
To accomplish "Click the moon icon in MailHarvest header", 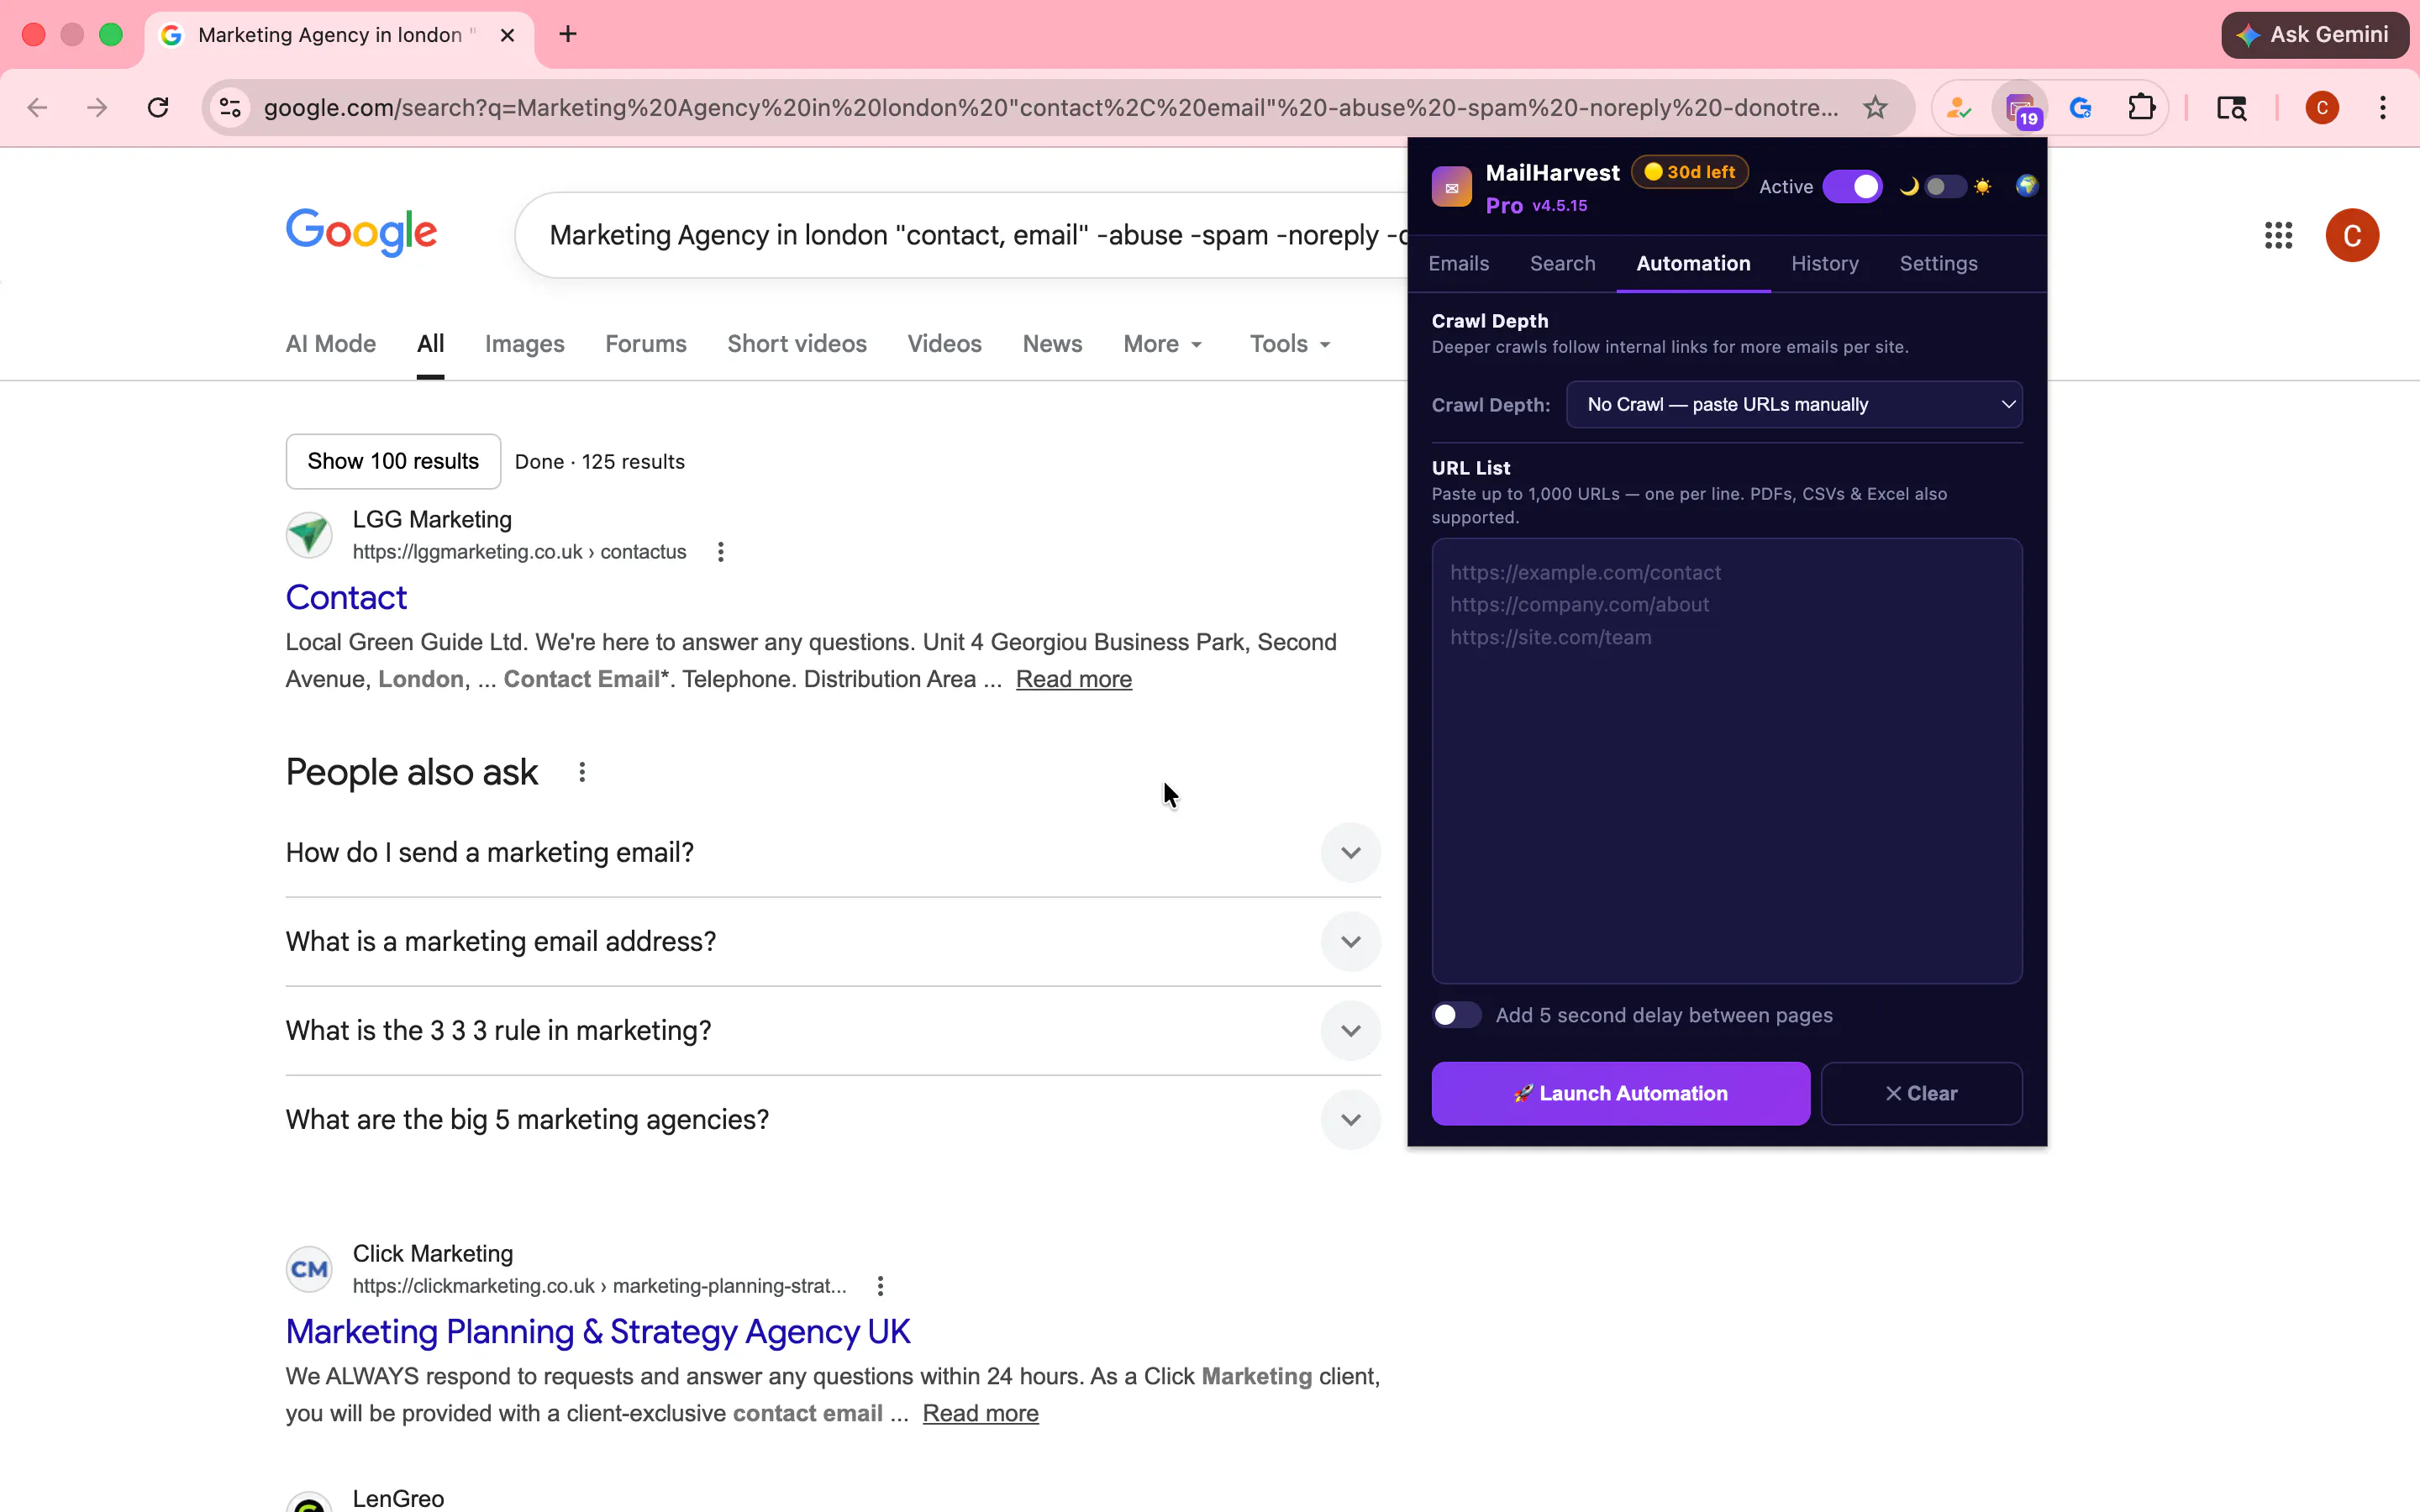I will pyautogui.click(x=1909, y=187).
